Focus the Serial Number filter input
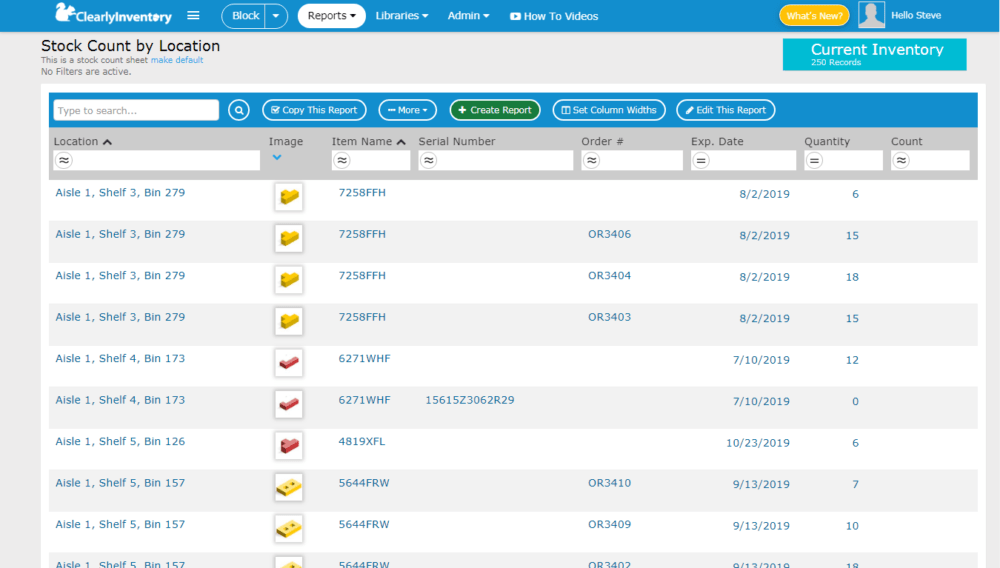 click(x=496, y=161)
